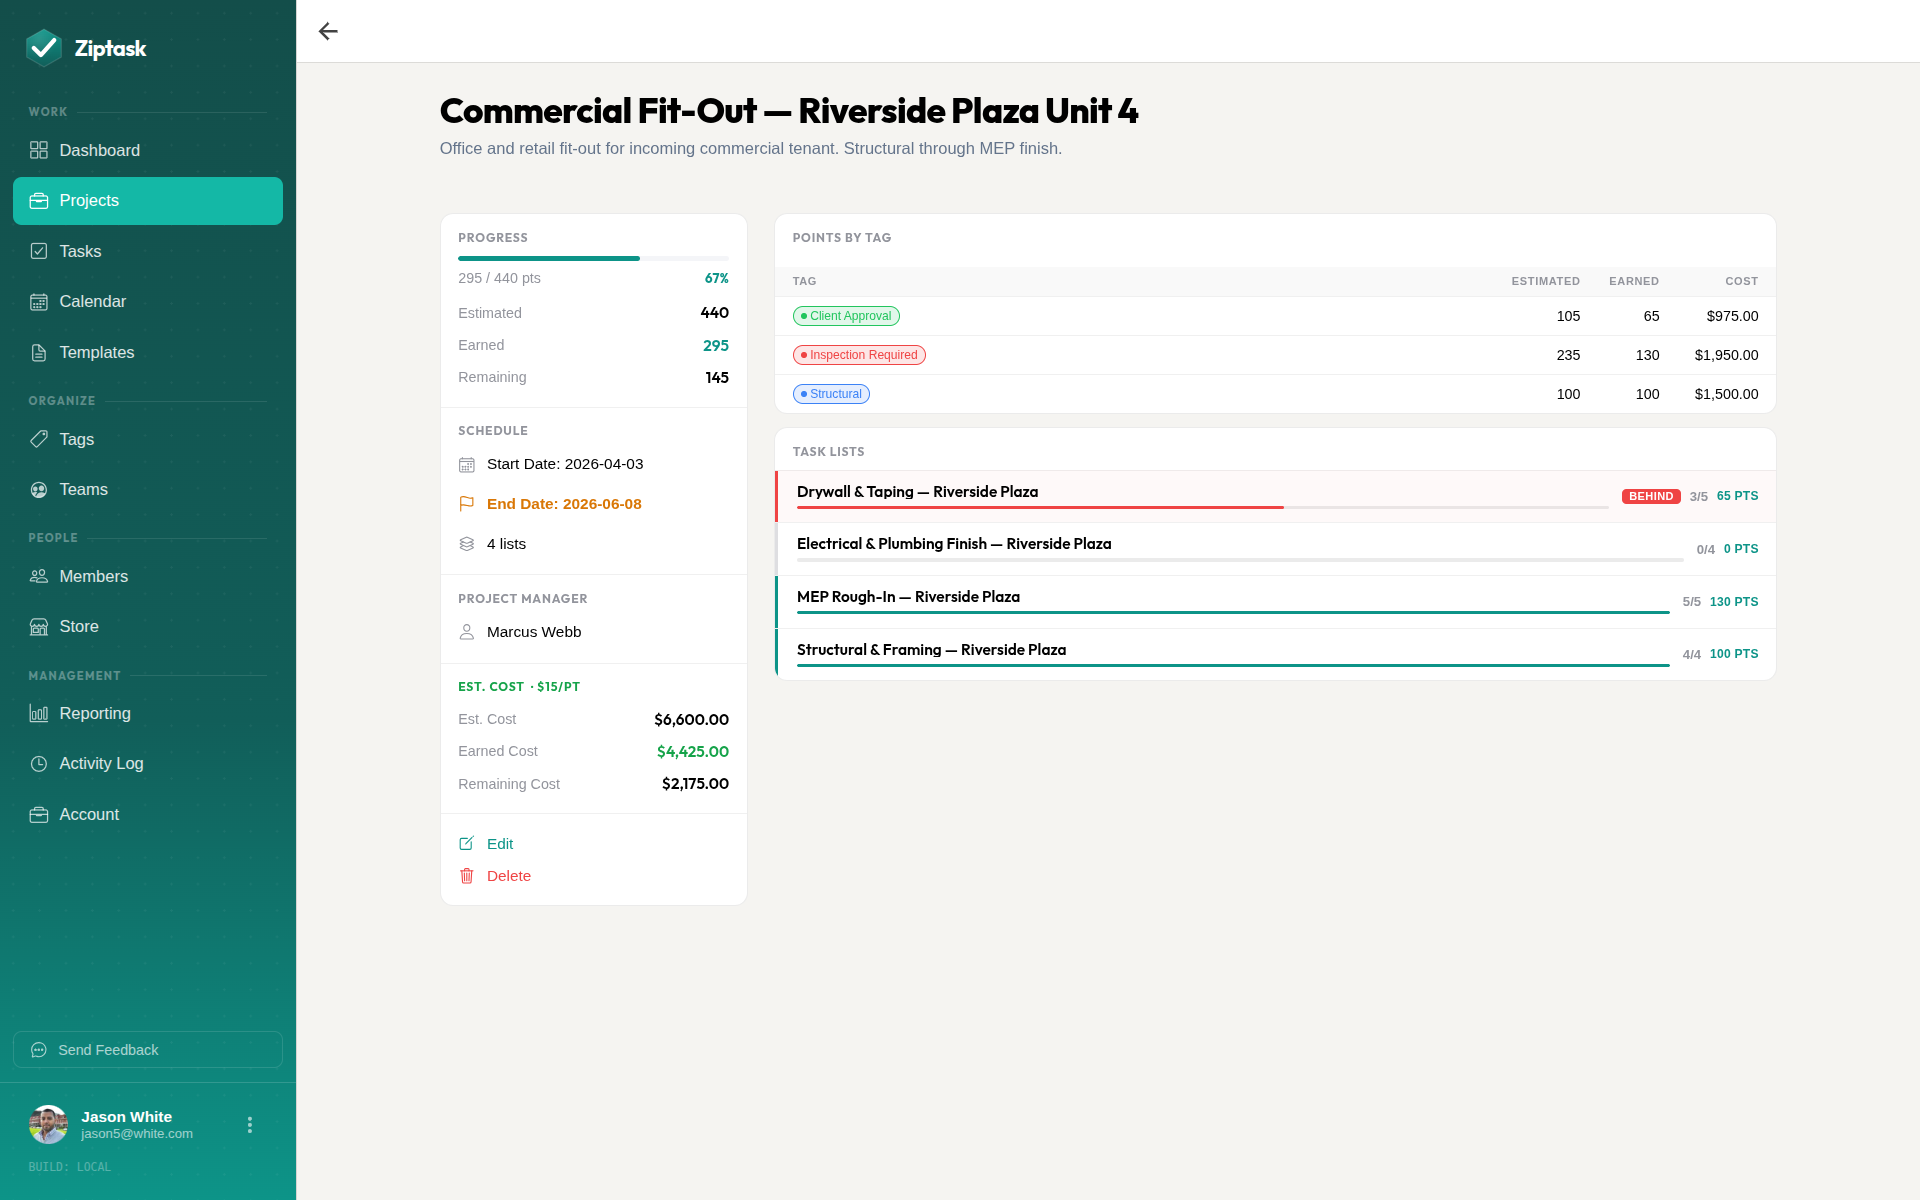
Task: Click the Tasks checkbox icon
Action: (x=39, y=251)
